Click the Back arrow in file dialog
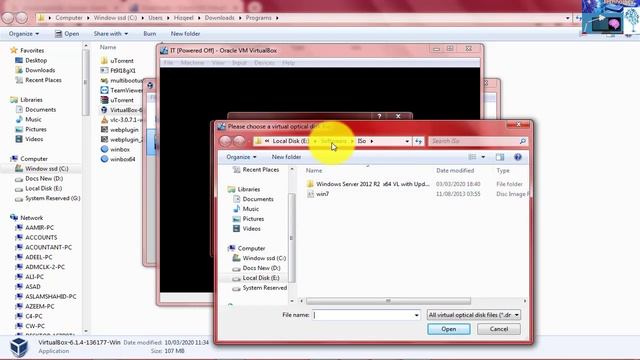The height and width of the screenshot is (360, 640). coord(225,141)
